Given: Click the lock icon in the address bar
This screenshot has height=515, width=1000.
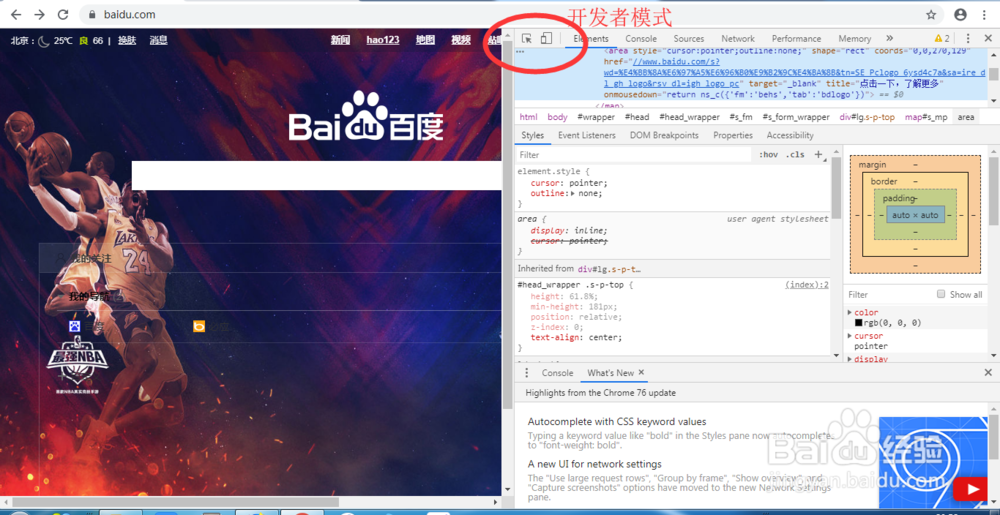Looking at the screenshot, I should (x=92, y=14).
